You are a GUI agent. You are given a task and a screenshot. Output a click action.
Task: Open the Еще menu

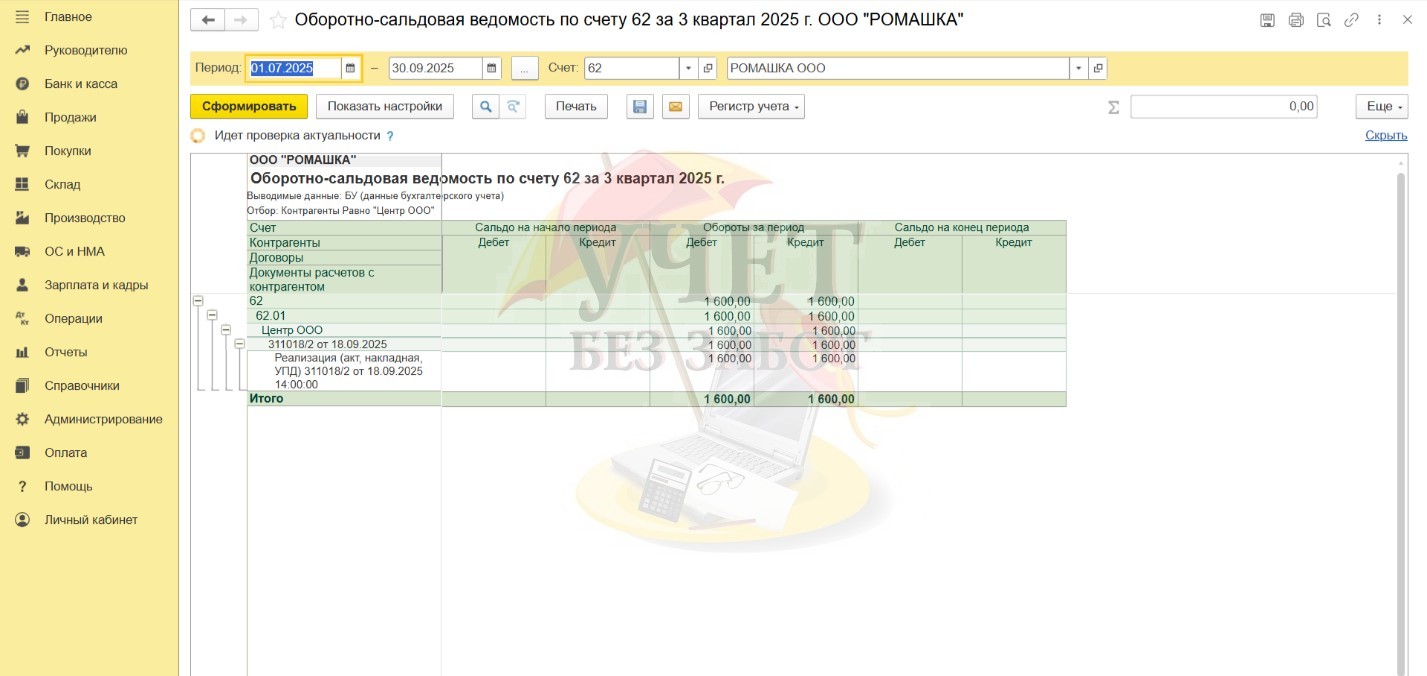(x=1381, y=107)
